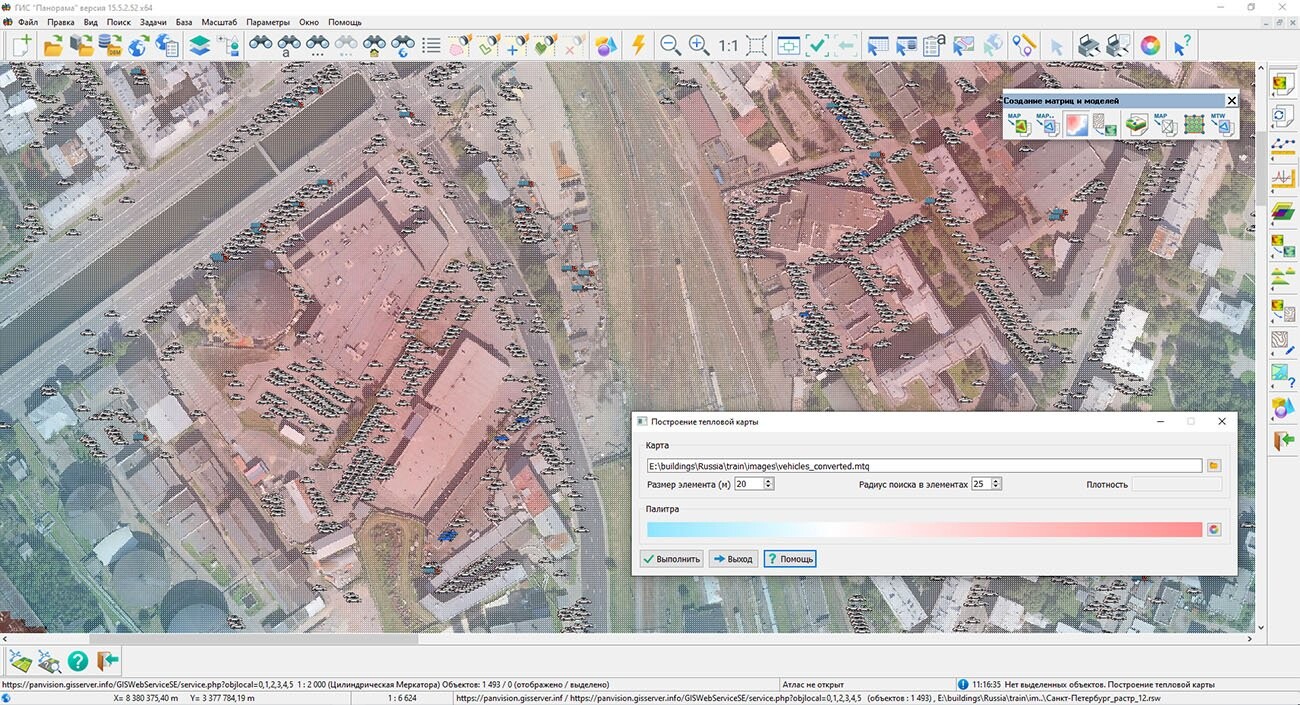1300x705 pixels.
Task: Open palette chooser next to gradient bar
Action: coord(1214,530)
